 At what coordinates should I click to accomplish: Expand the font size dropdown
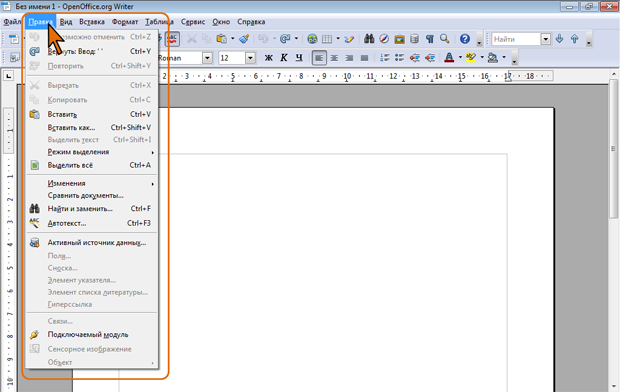pos(250,58)
